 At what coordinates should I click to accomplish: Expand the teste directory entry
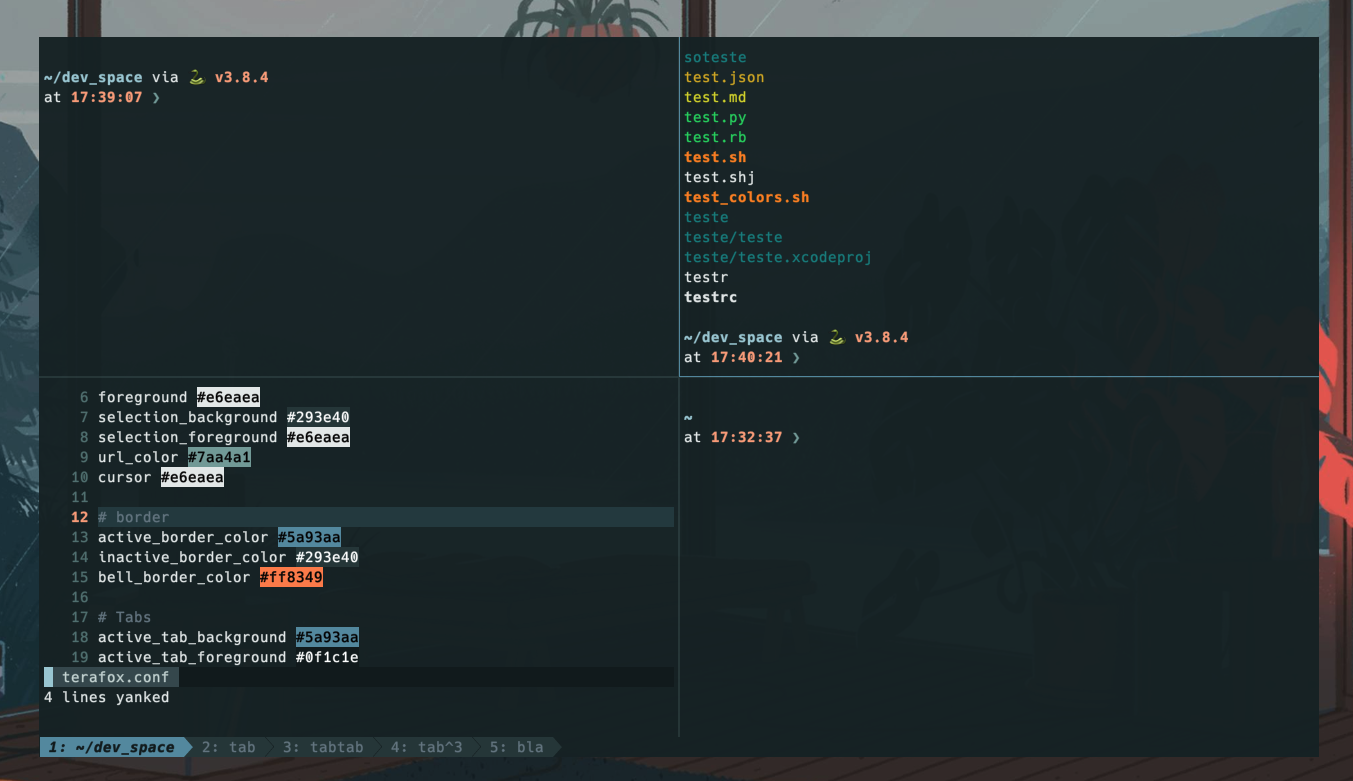click(706, 217)
